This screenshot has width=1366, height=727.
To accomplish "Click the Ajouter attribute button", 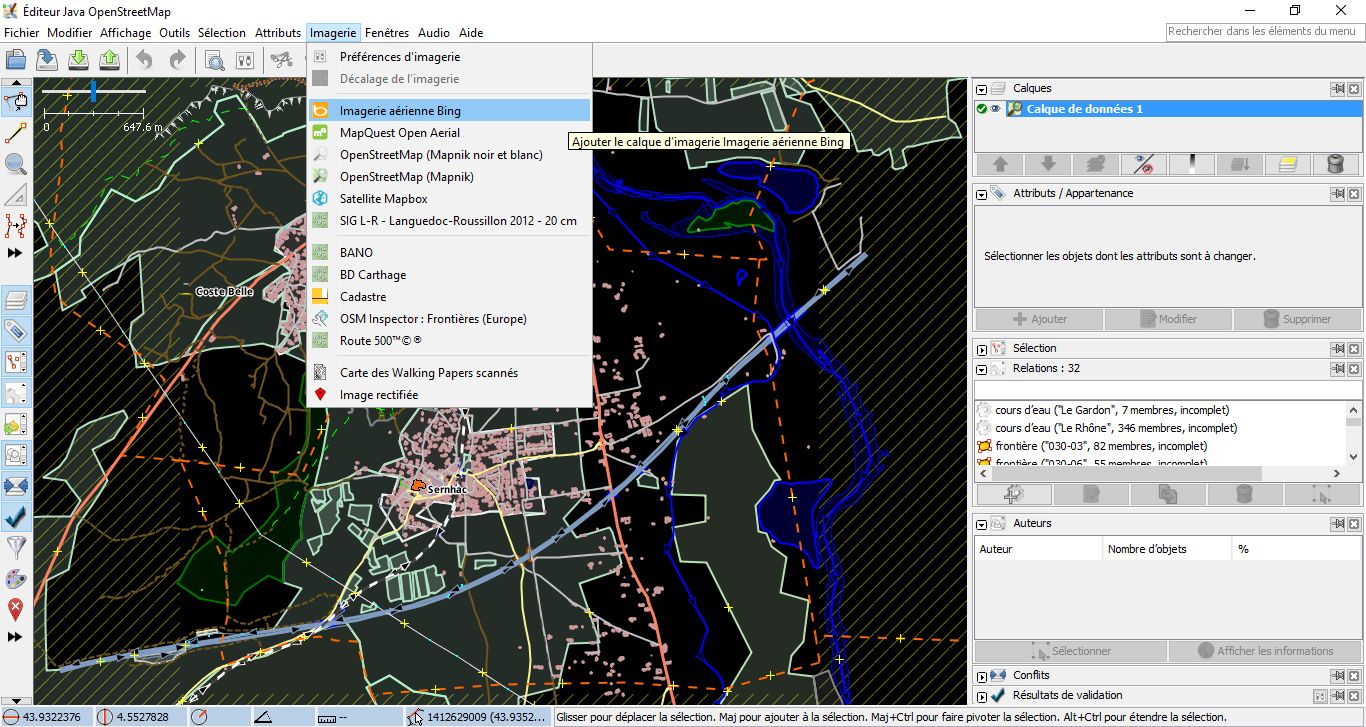I will point(1039,319).
